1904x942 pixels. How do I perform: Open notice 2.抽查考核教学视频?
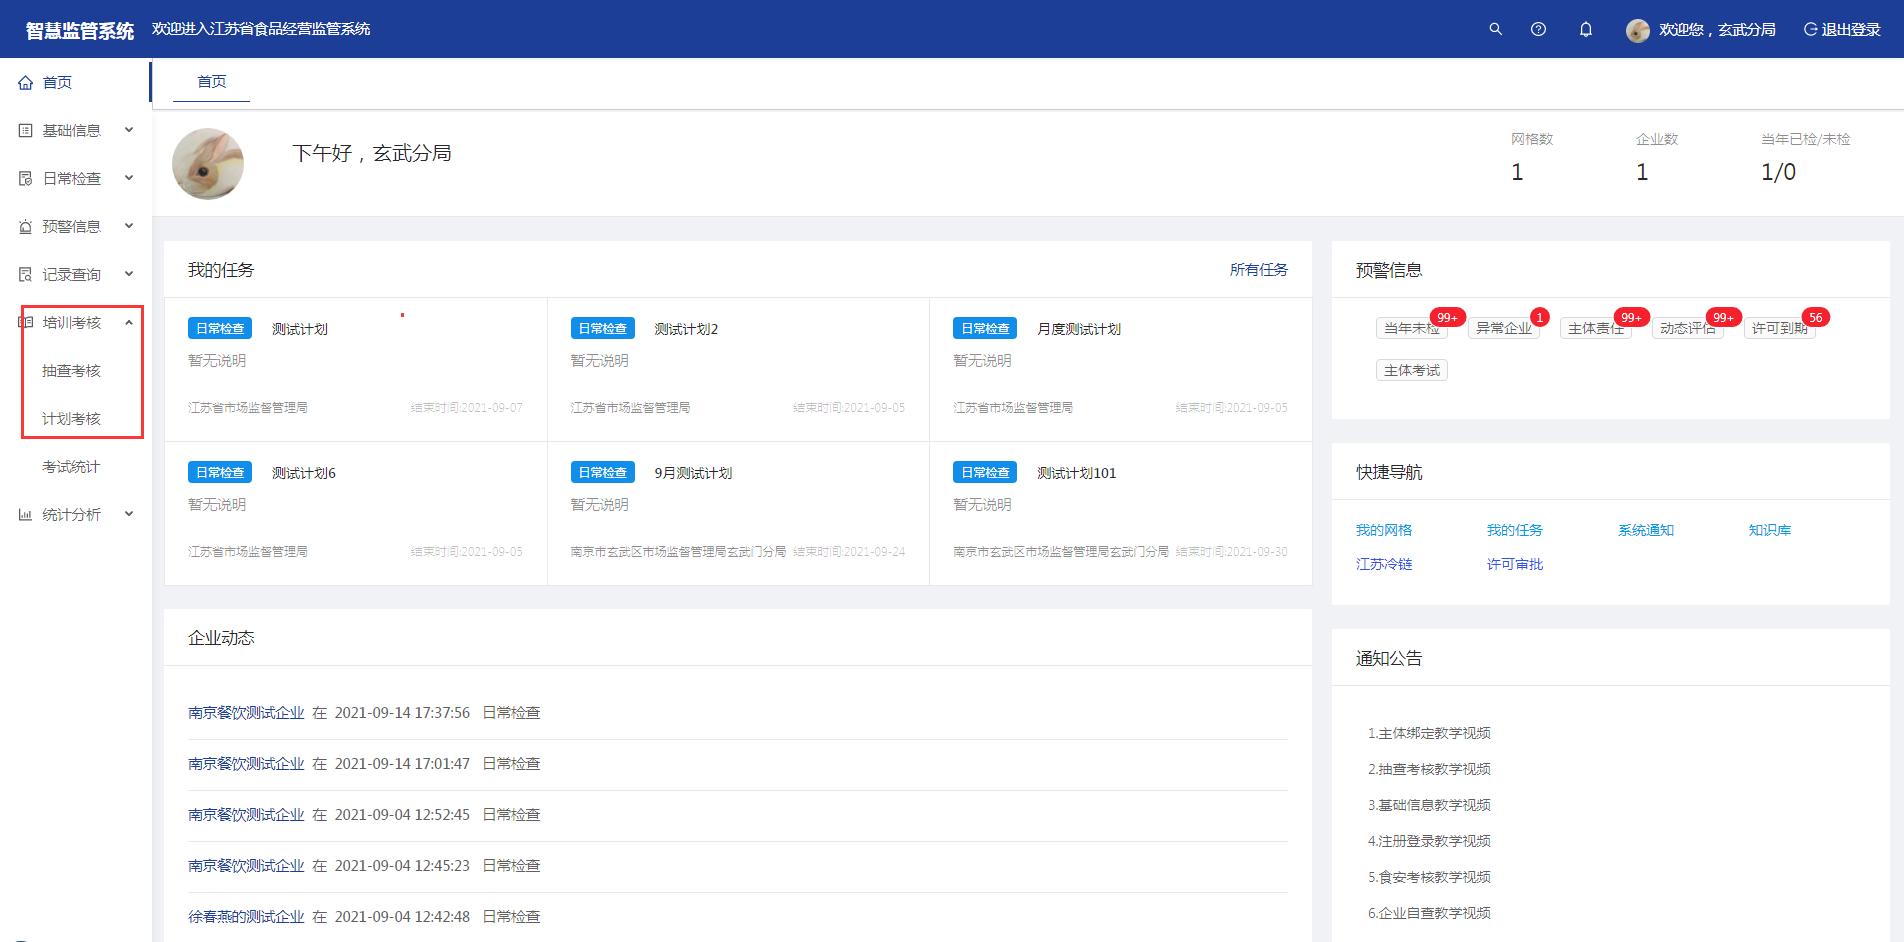coord(1429,769)
